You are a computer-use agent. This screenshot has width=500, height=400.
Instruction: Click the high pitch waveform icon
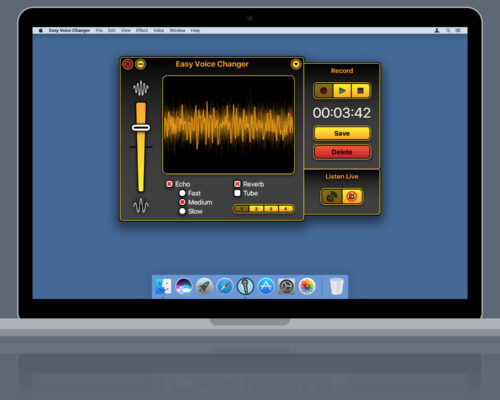coord(141,88)
